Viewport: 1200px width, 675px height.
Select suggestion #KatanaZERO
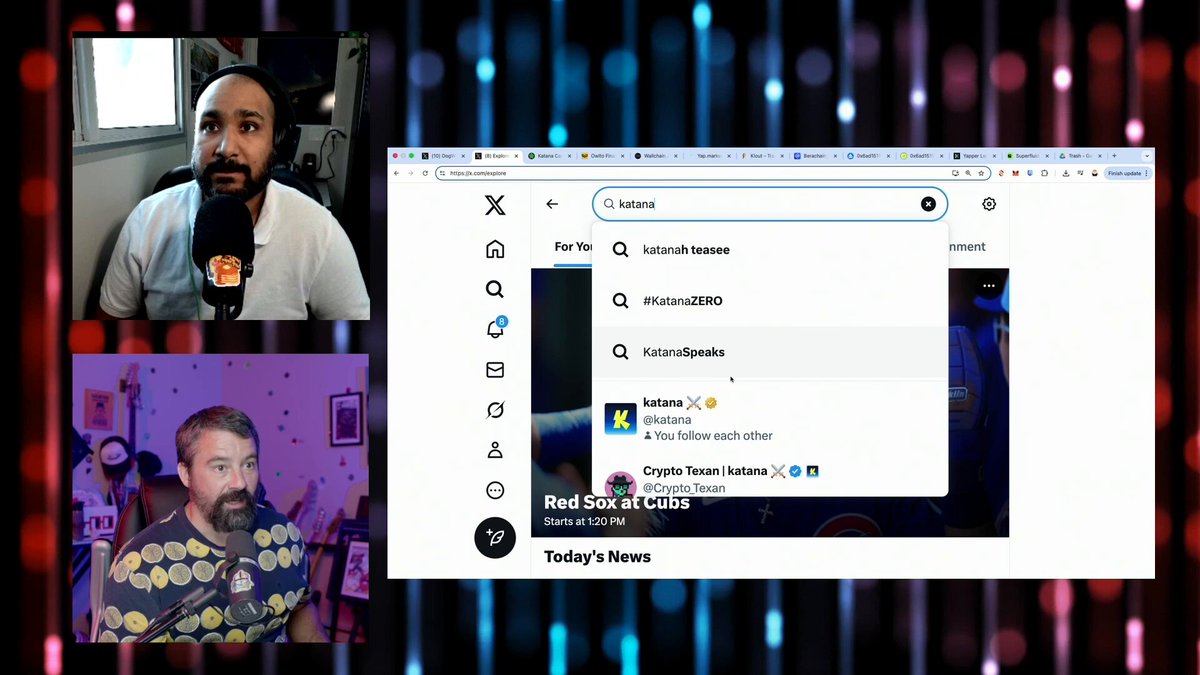(770, 301)
